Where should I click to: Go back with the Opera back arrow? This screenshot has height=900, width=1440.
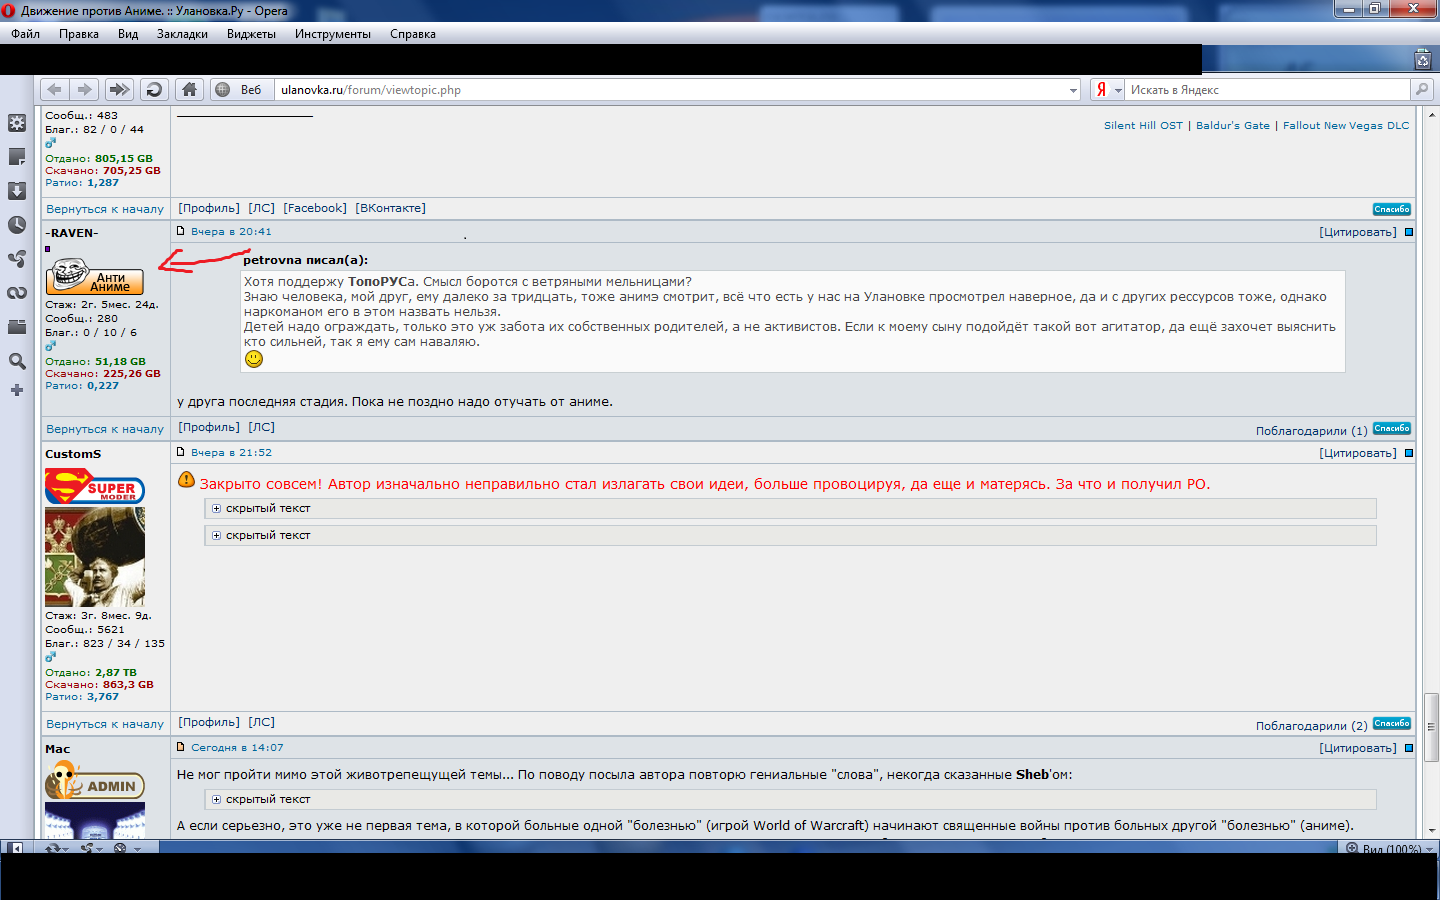(x=55, y=90)
